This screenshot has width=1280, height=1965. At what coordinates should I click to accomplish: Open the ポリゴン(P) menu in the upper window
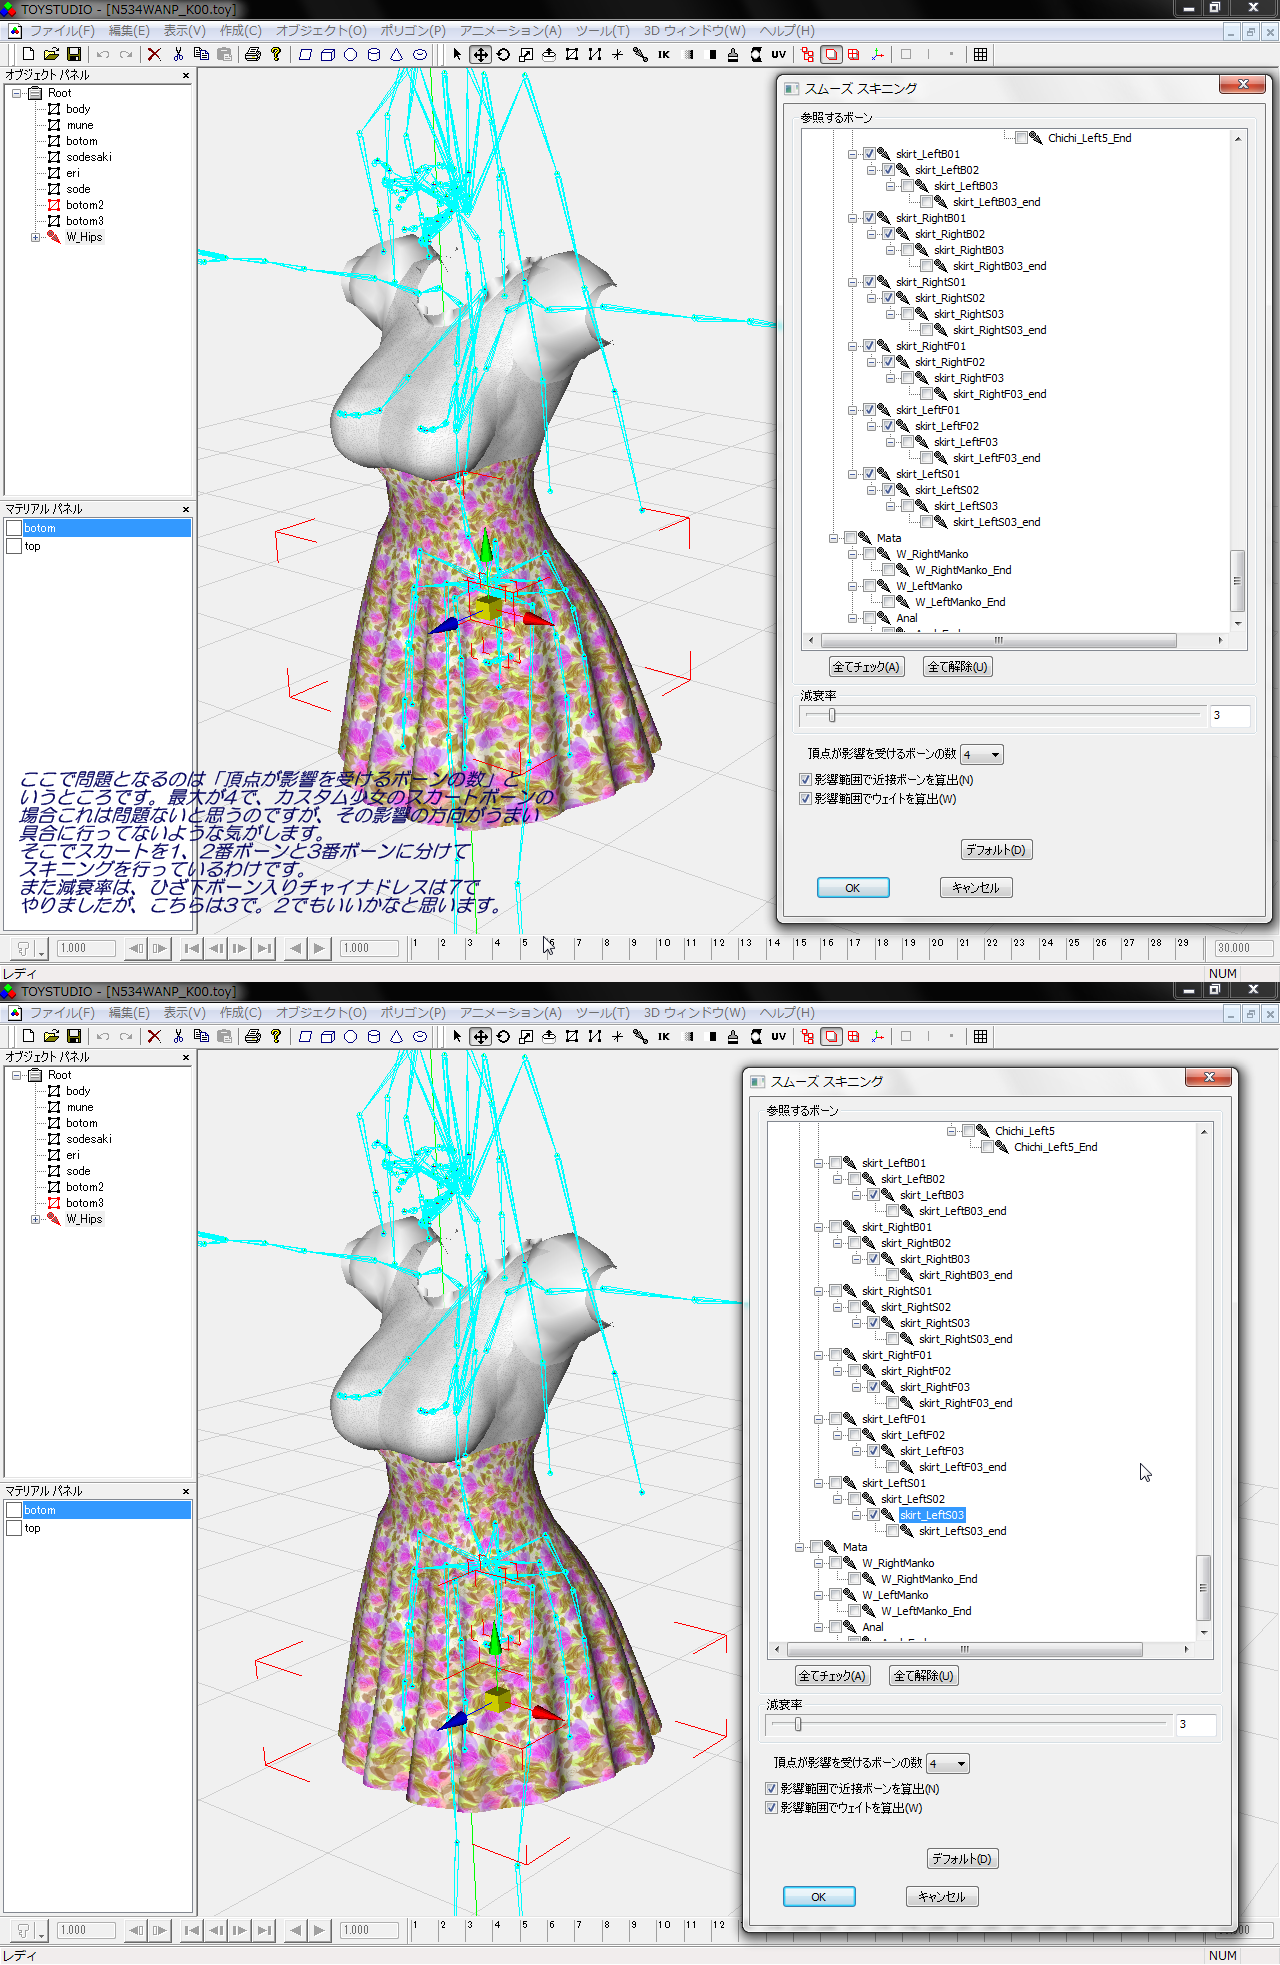tap(412, 31)
